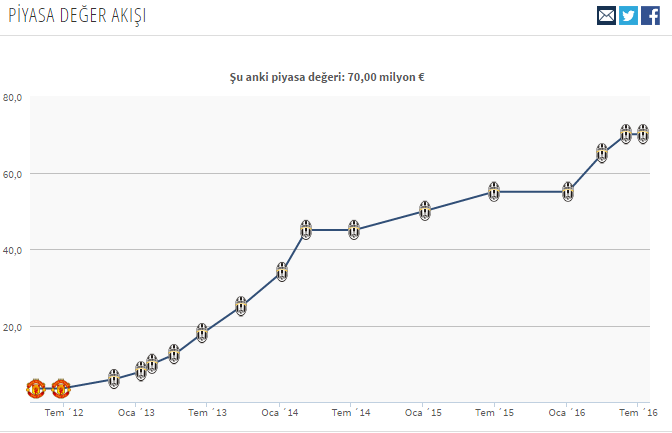Share chart via the Twitter icon

[628, 15]
